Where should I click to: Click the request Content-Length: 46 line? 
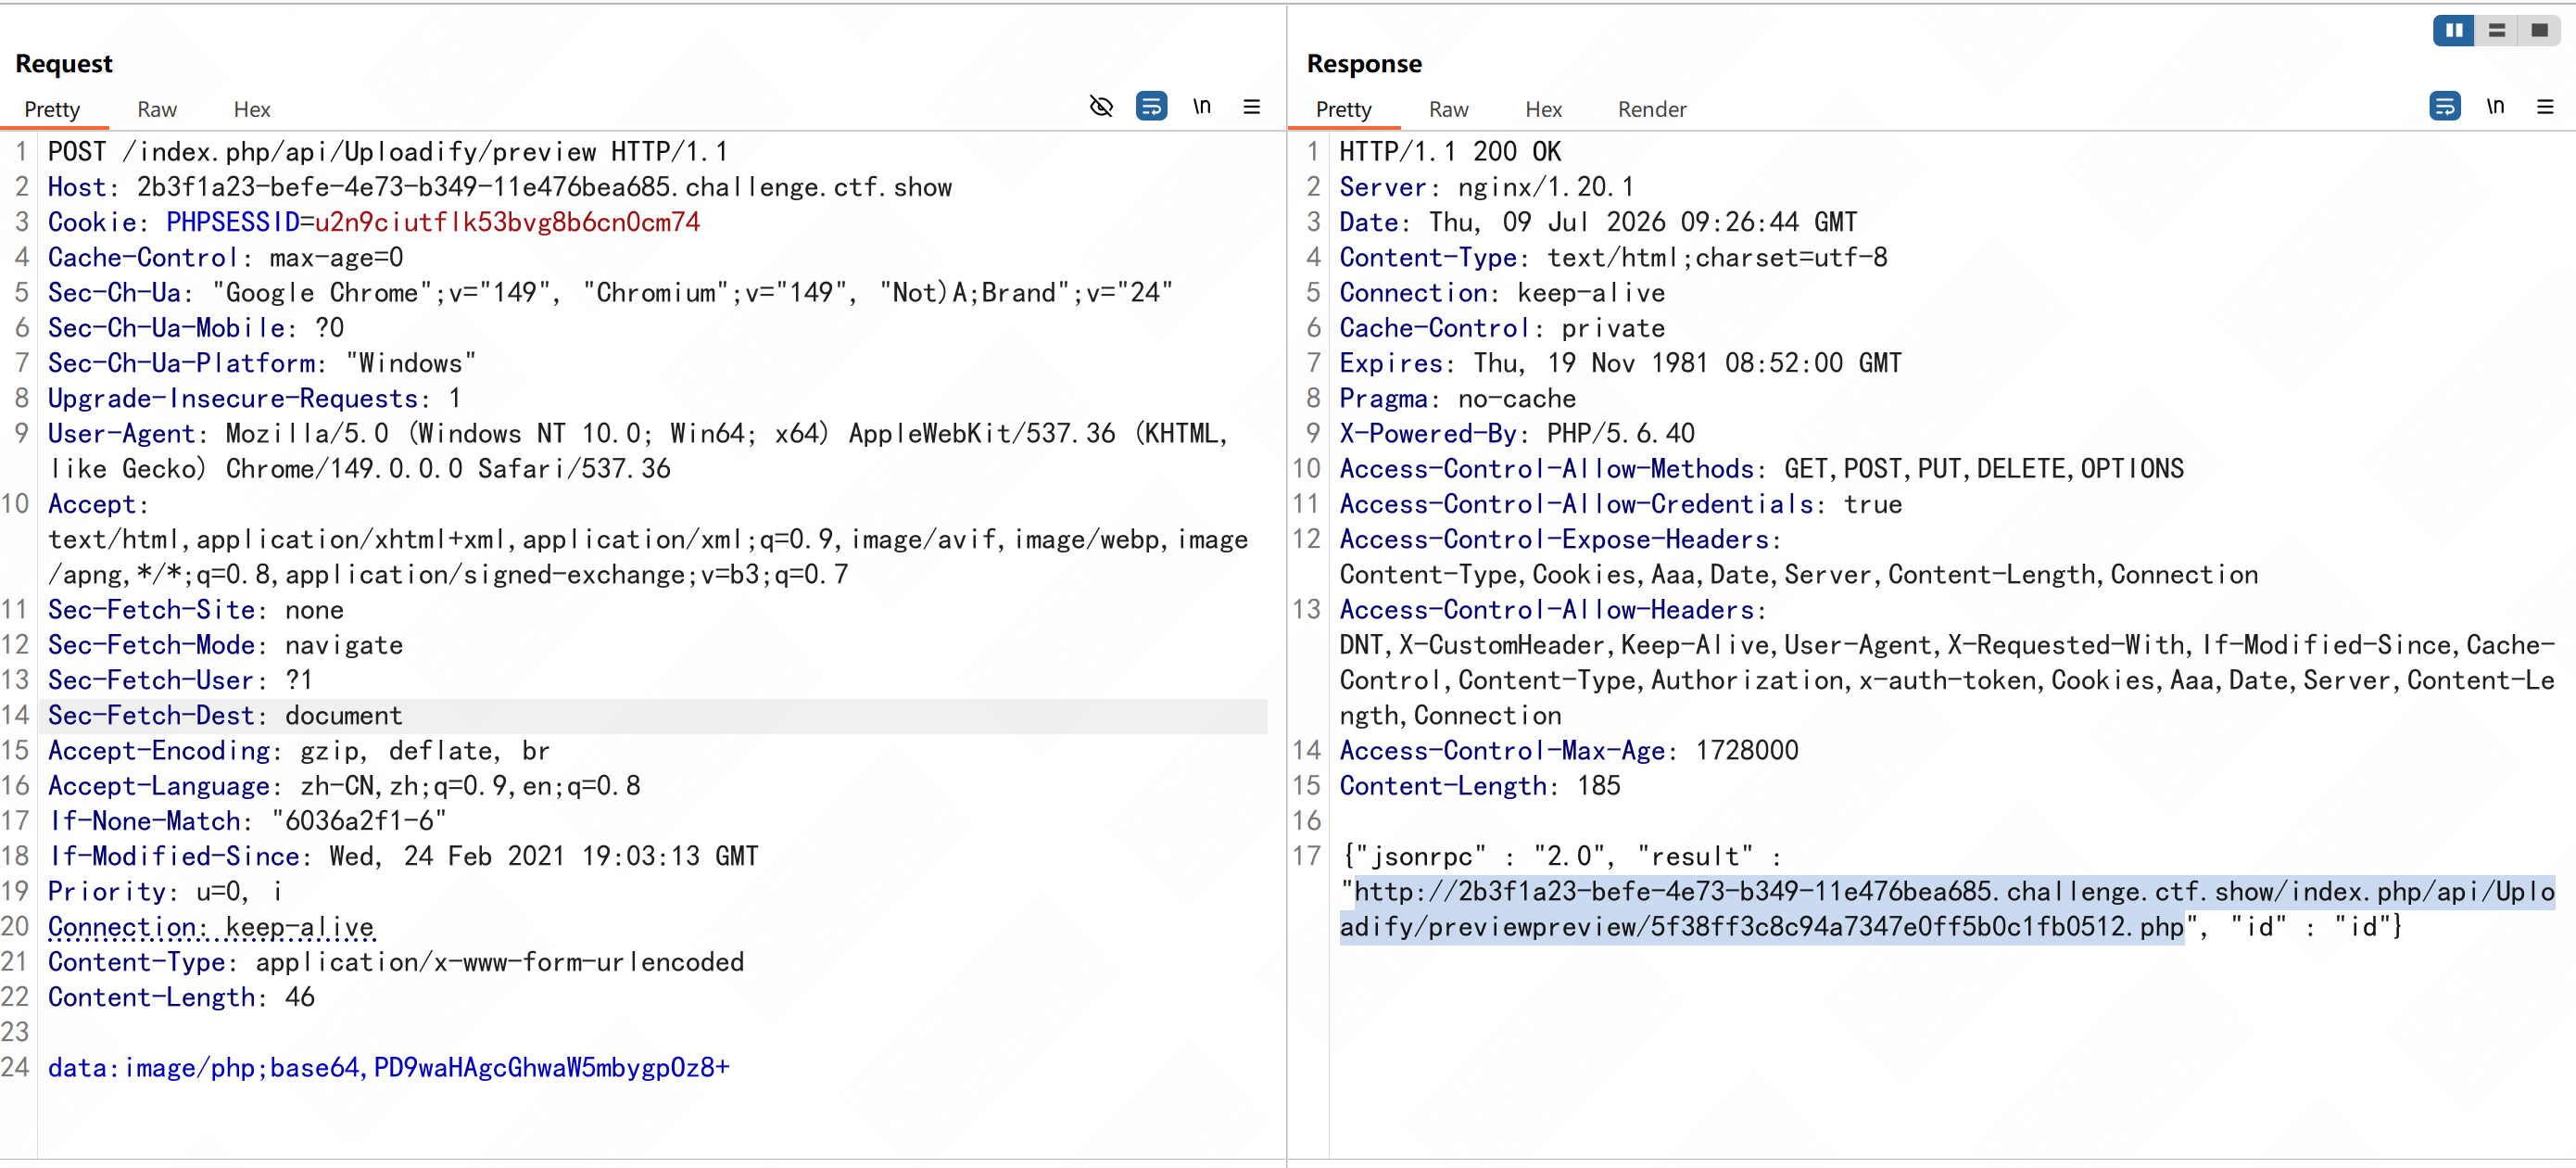[x=181, y=998]
